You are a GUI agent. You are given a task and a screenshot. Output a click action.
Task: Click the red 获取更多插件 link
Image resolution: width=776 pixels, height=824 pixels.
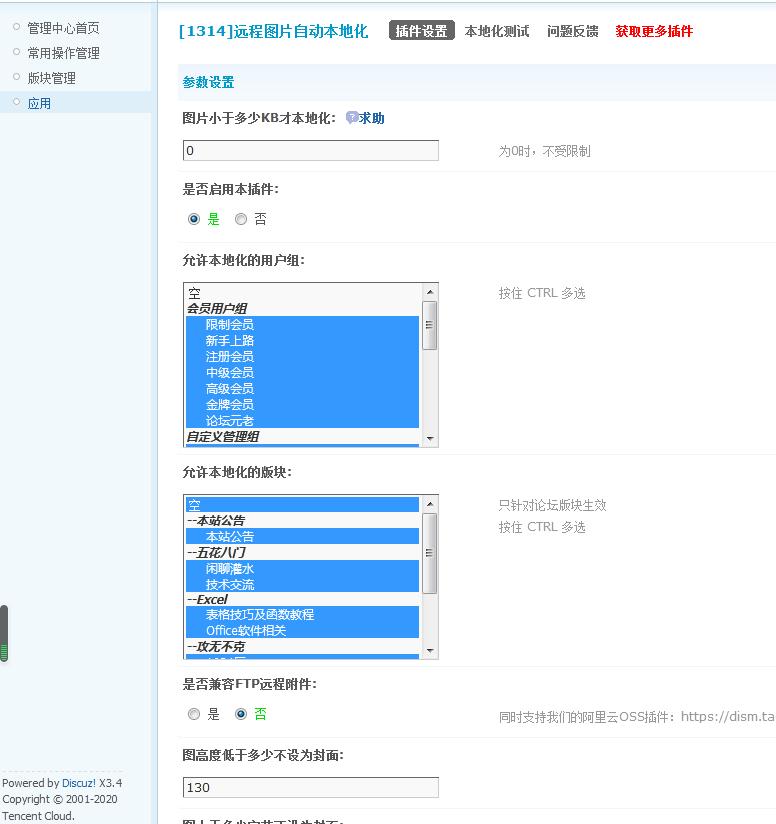tap(654, 31)
